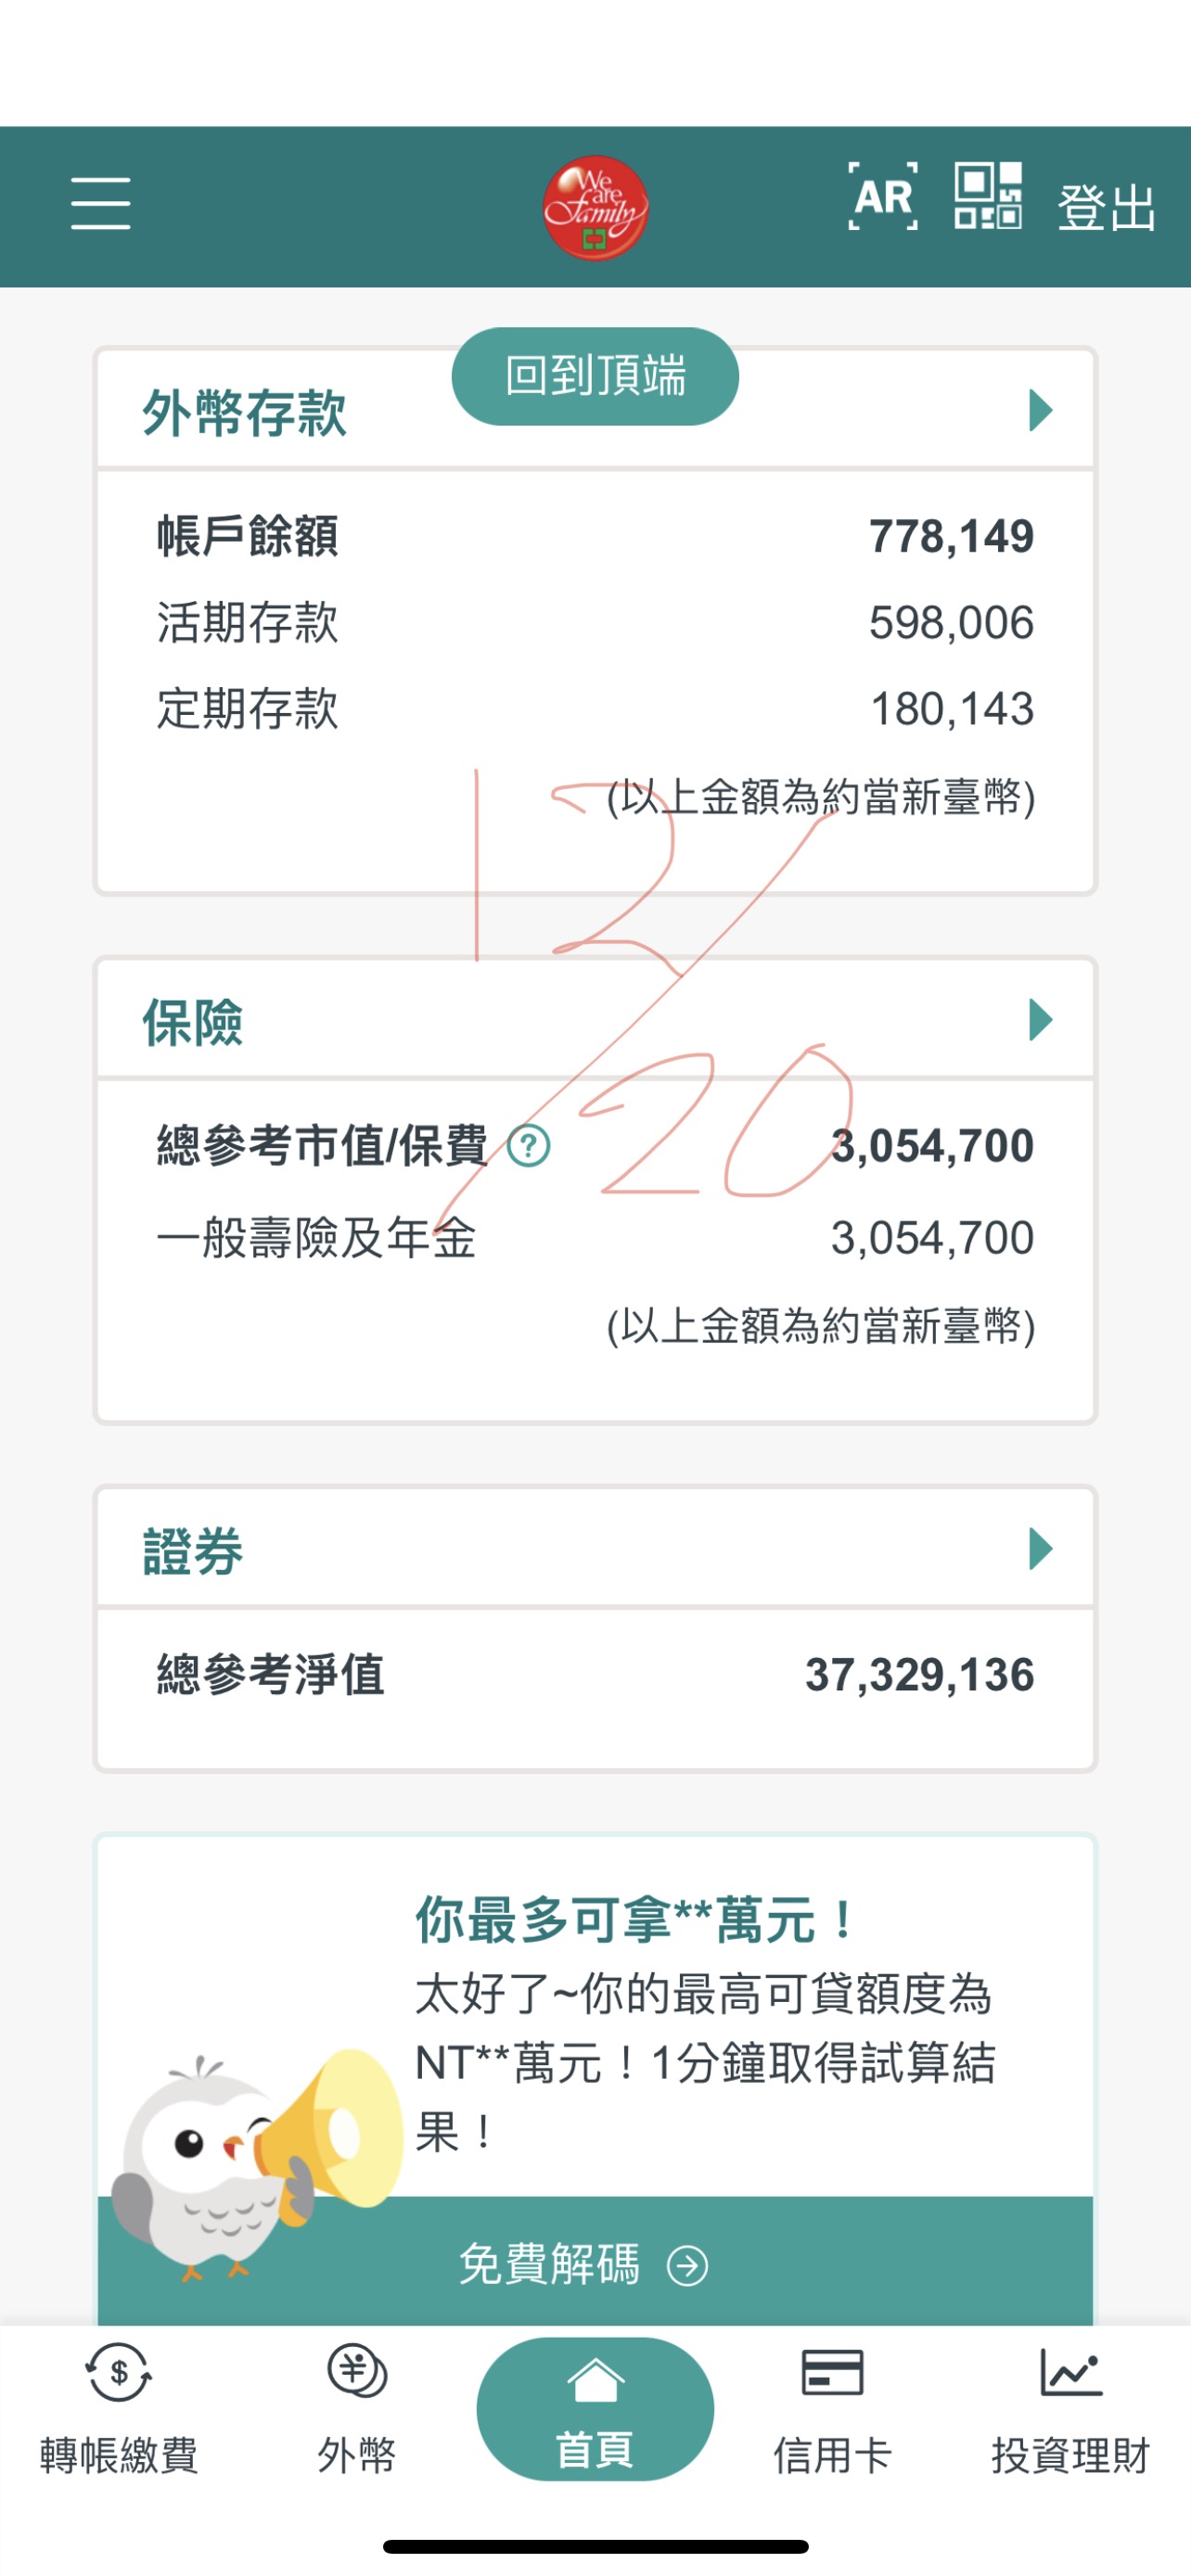Select the 總參考淨值 securities row
Image resolution: width=1191 pixels, height=2576 pixels.
(595, 1675)
